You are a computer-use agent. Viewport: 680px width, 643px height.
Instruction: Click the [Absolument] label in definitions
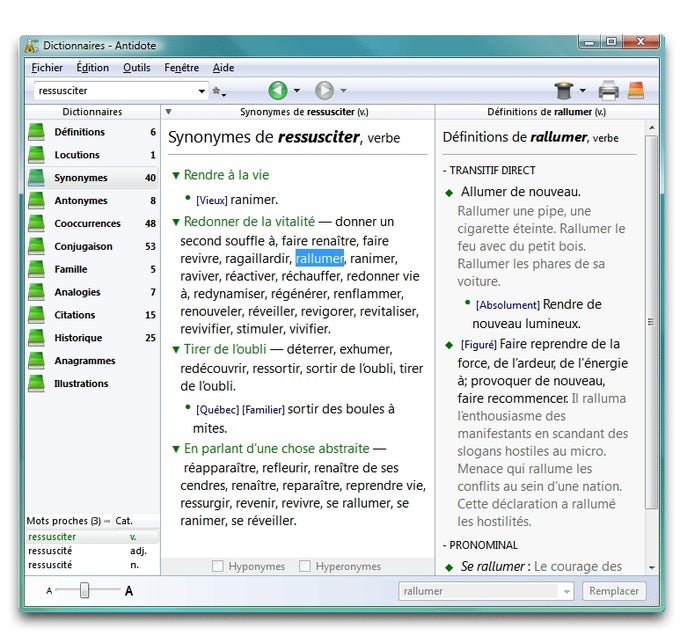click(507, 305)
